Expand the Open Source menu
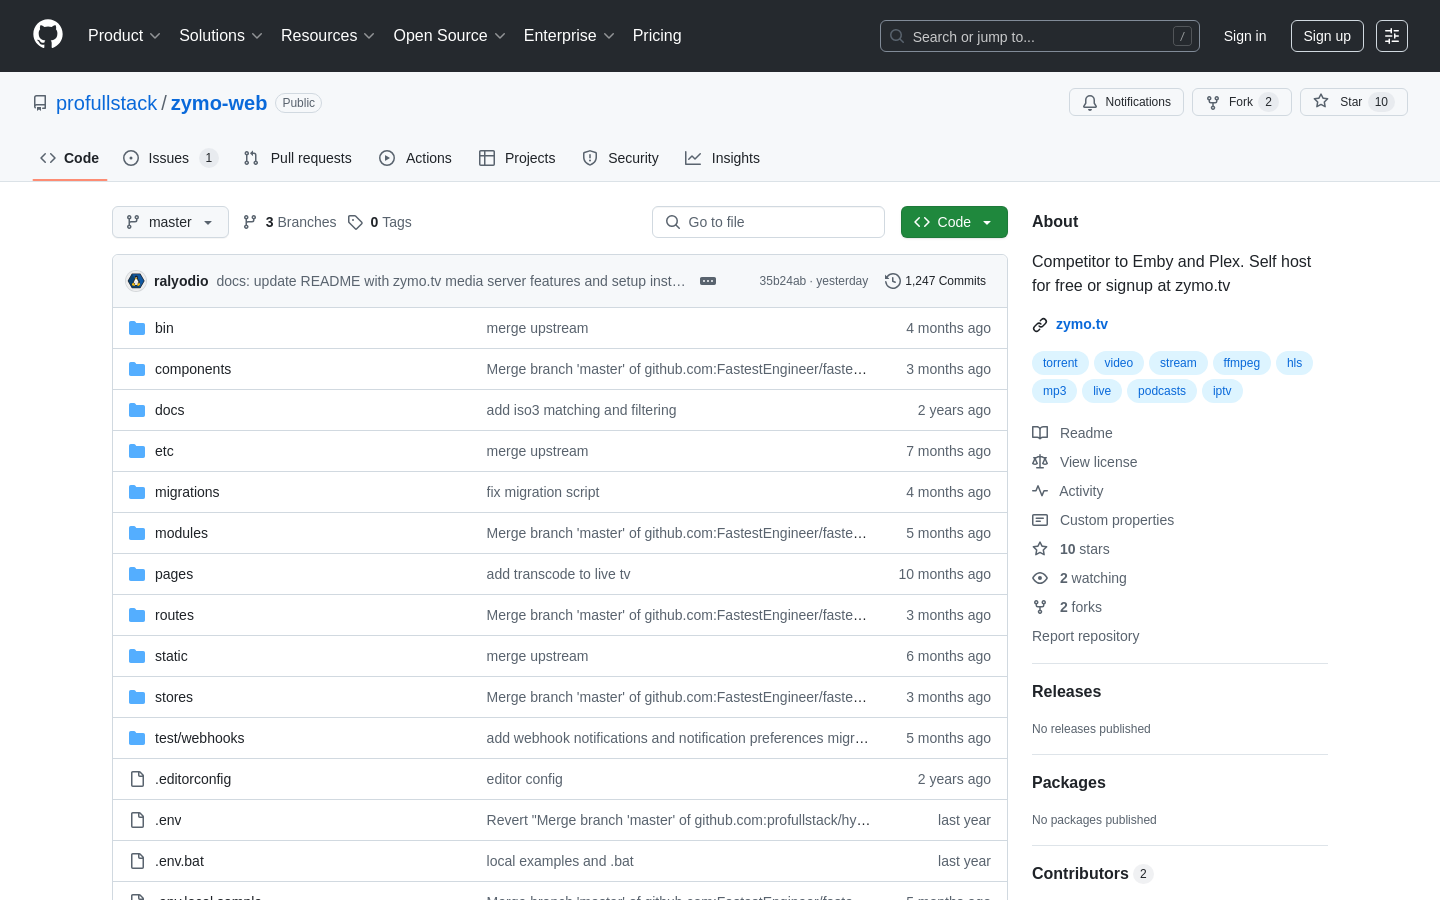Viewport: 1440px width, 900px height. 450,35
